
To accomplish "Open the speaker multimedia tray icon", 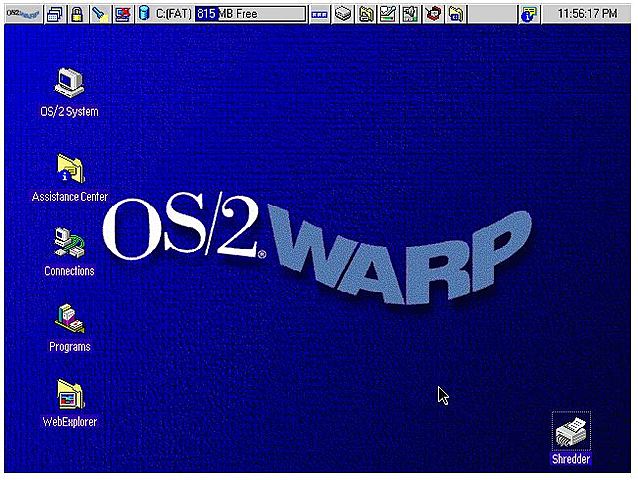I will click(410, 14).
